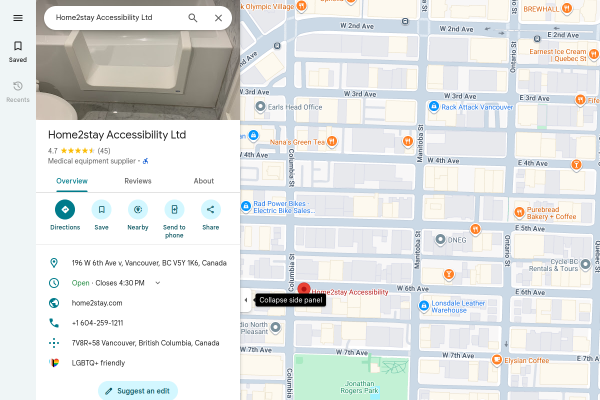
Task: Expand the opening hours dropdown
Action: 158,283
